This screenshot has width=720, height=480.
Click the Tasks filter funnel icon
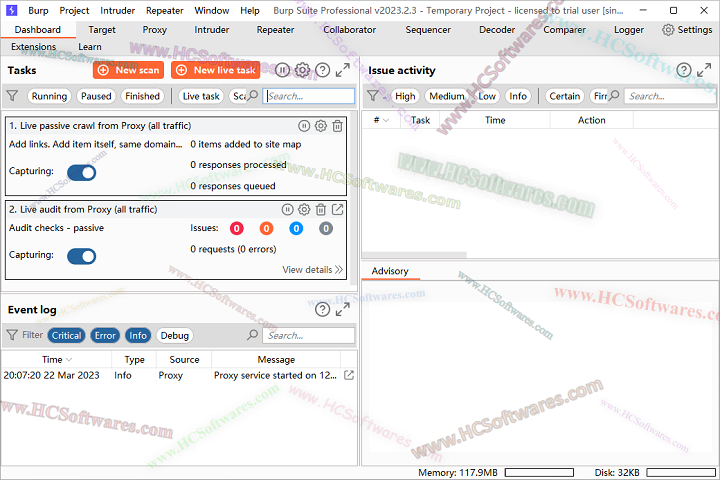[12, 96]
